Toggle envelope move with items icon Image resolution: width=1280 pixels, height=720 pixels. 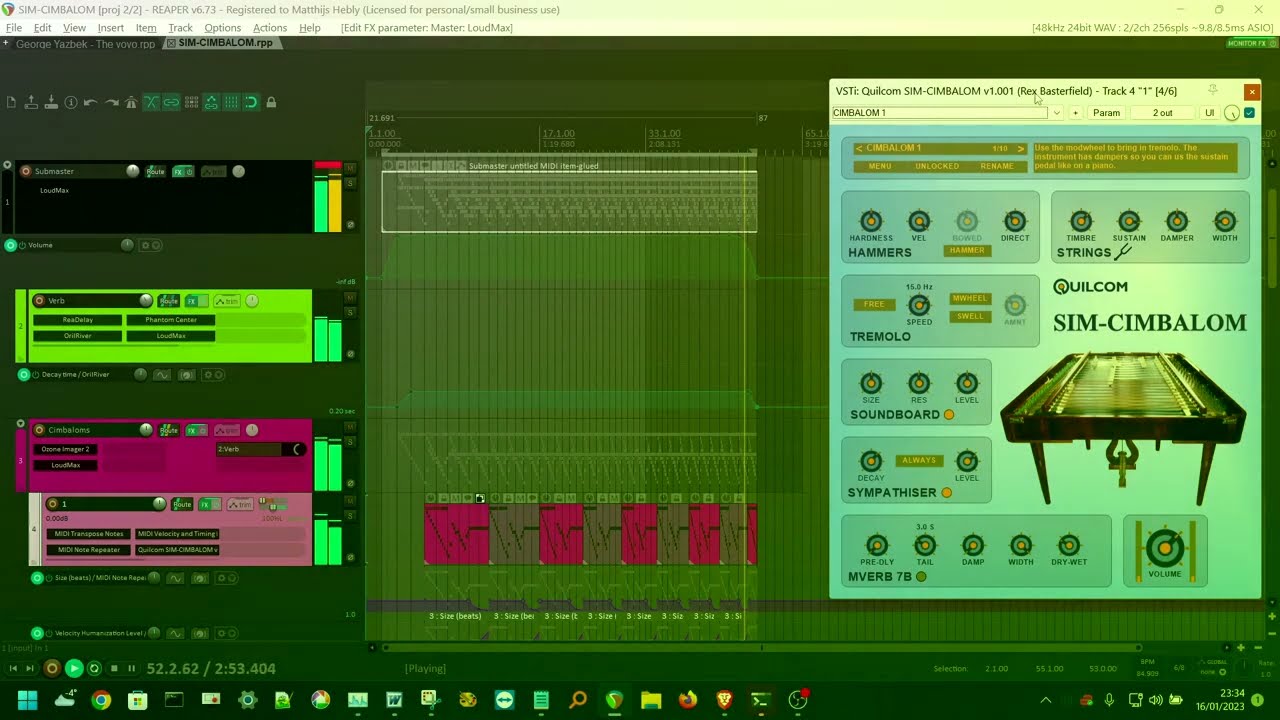pyautogui.click(x=211, y=102)
